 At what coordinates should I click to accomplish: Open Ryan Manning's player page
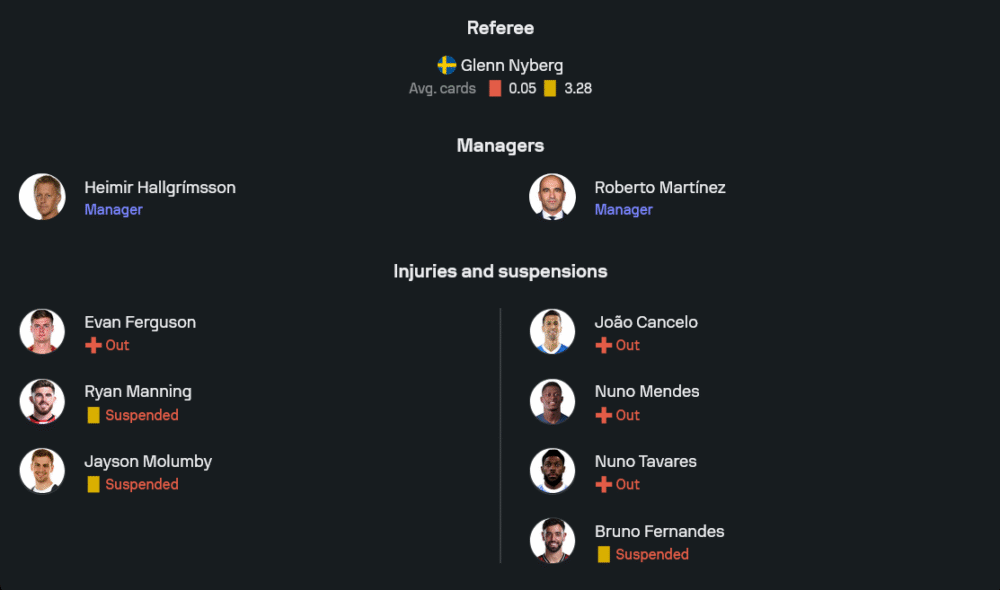click(x=138, y=391)
